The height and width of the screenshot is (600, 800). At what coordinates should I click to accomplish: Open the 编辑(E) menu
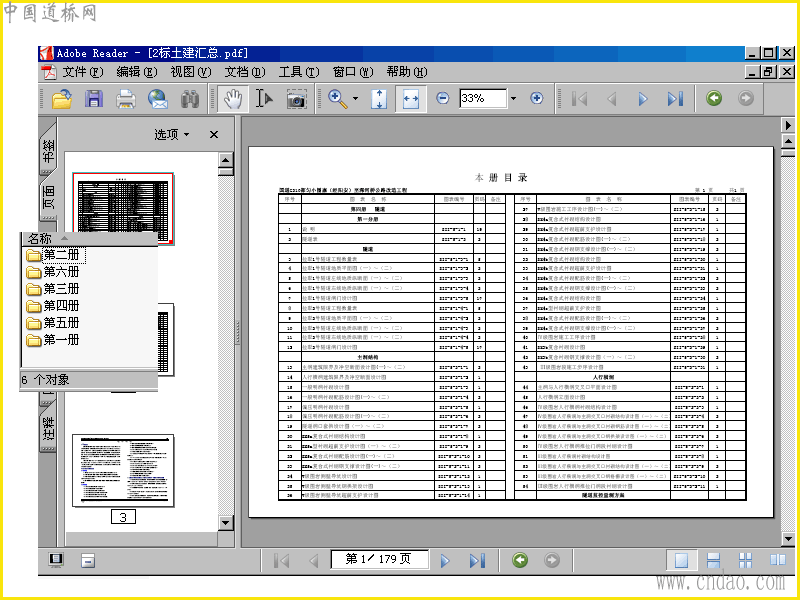point(136,72)
